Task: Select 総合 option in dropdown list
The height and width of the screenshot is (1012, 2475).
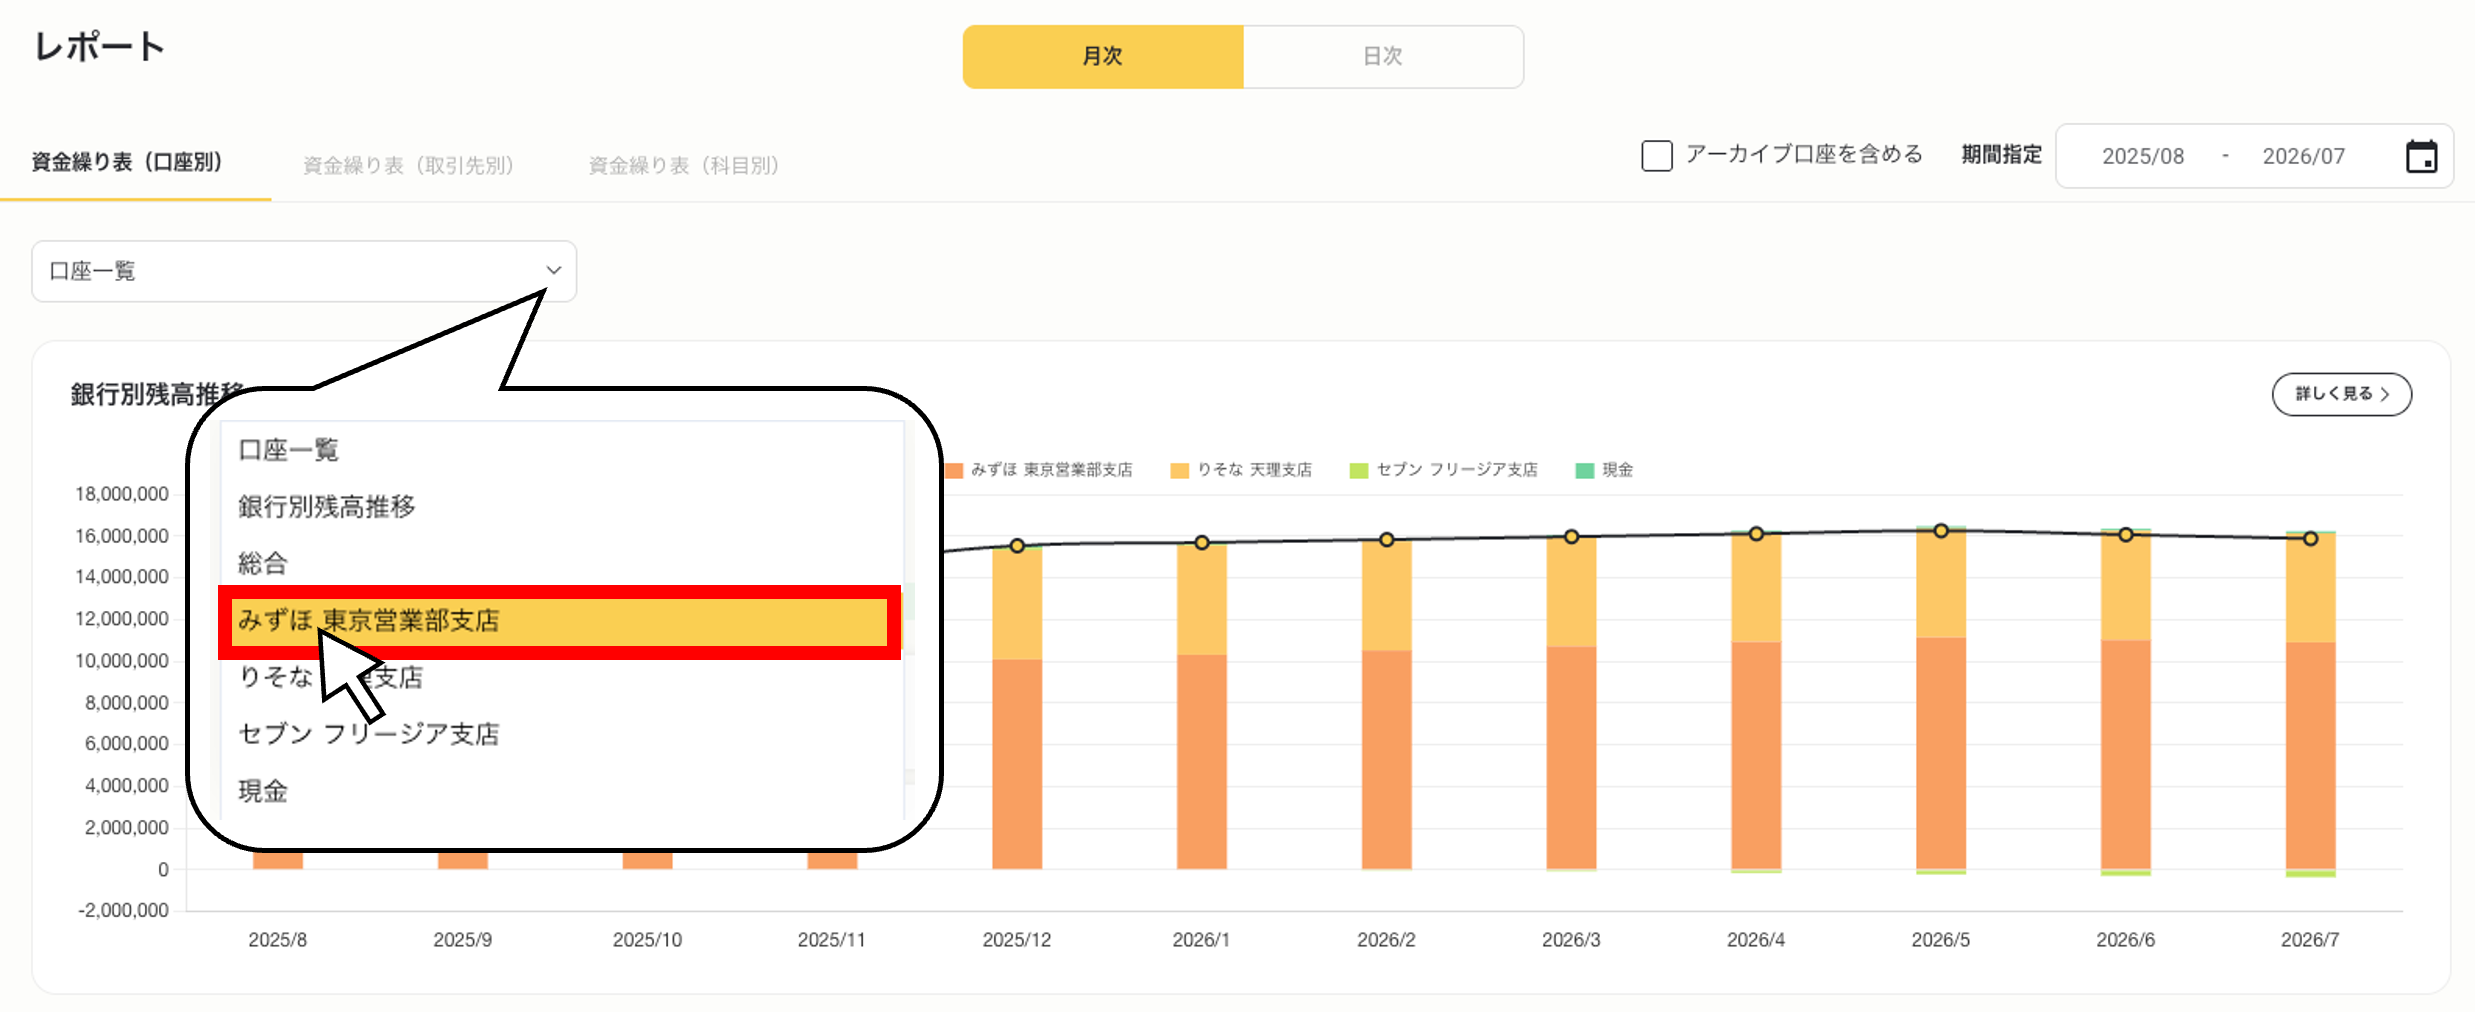Action: tap(263, 563)
